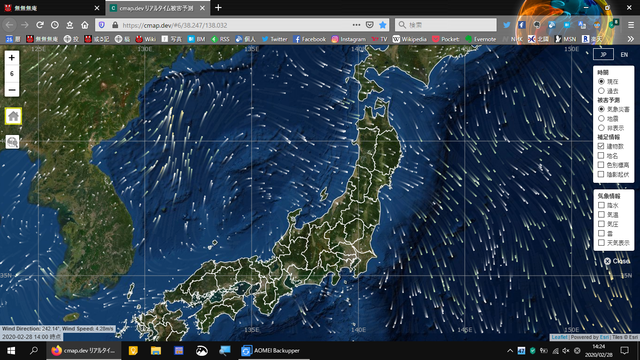
Task: Enable 色別標高 elevation checkbox
Action: (601, 165)
